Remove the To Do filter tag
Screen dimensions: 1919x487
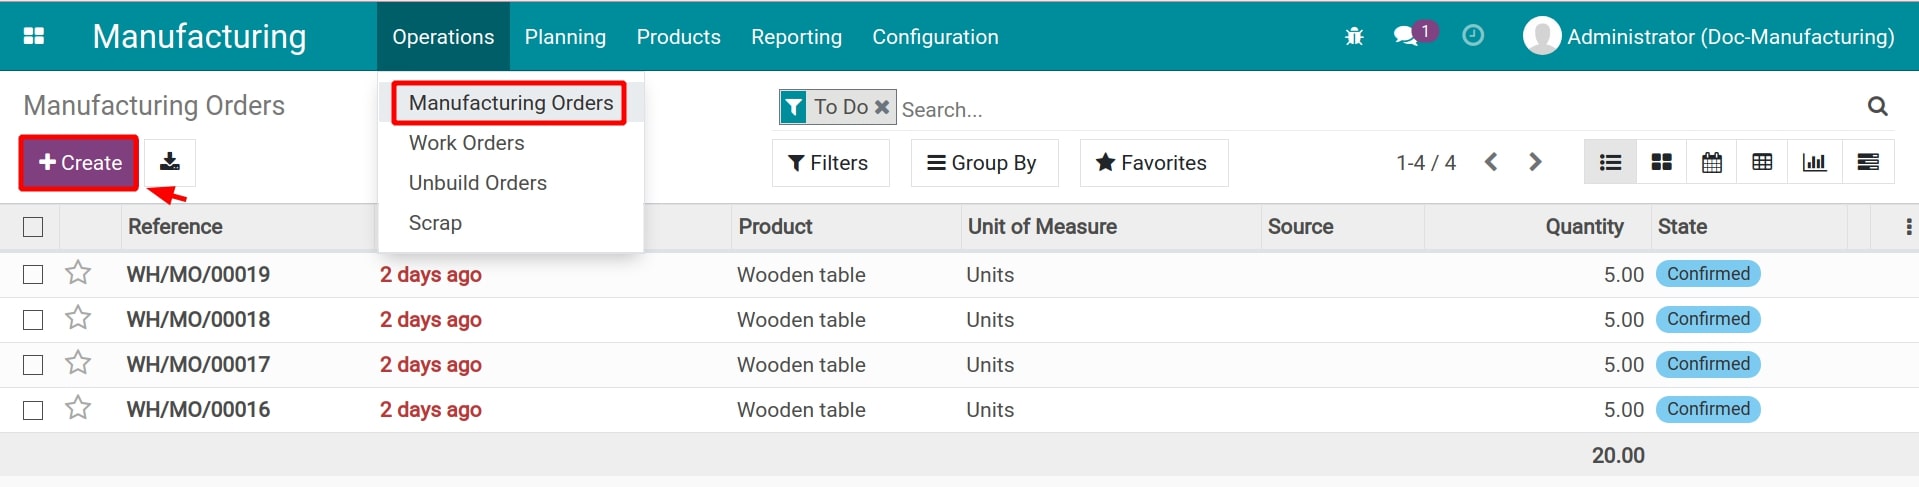pos(882,107)
